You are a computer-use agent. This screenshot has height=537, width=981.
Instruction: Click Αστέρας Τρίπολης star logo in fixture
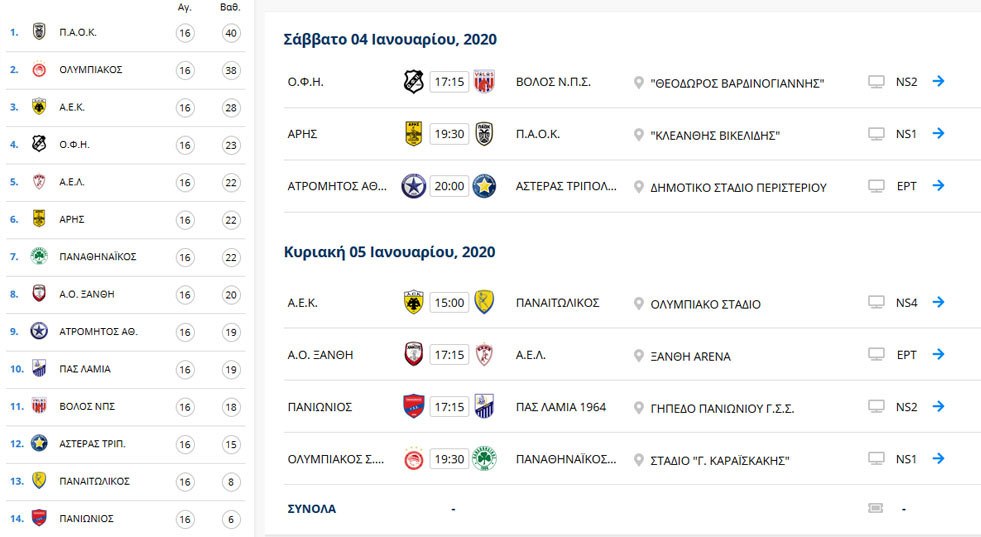point(484,186)
